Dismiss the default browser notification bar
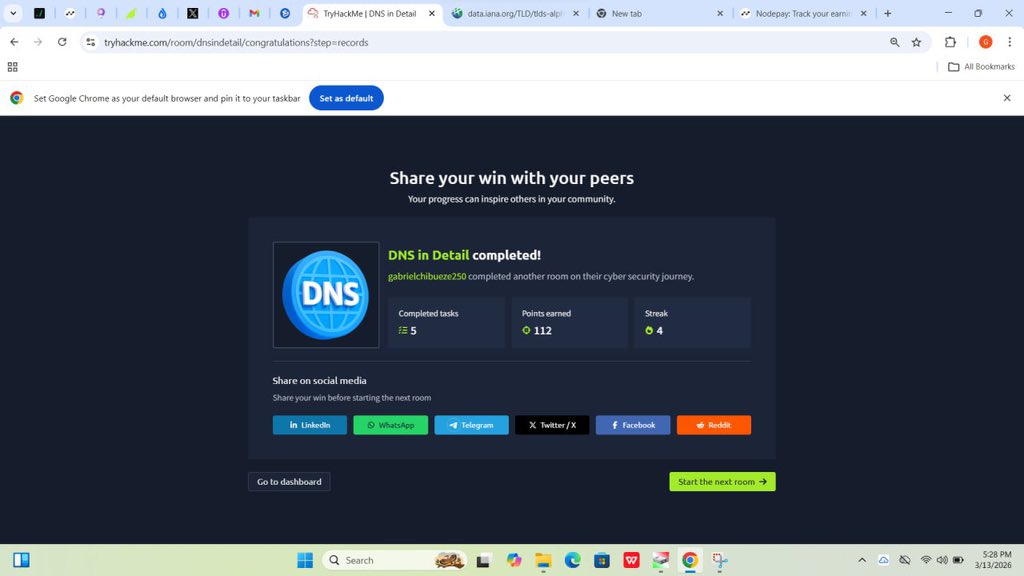 point(1007,98)
